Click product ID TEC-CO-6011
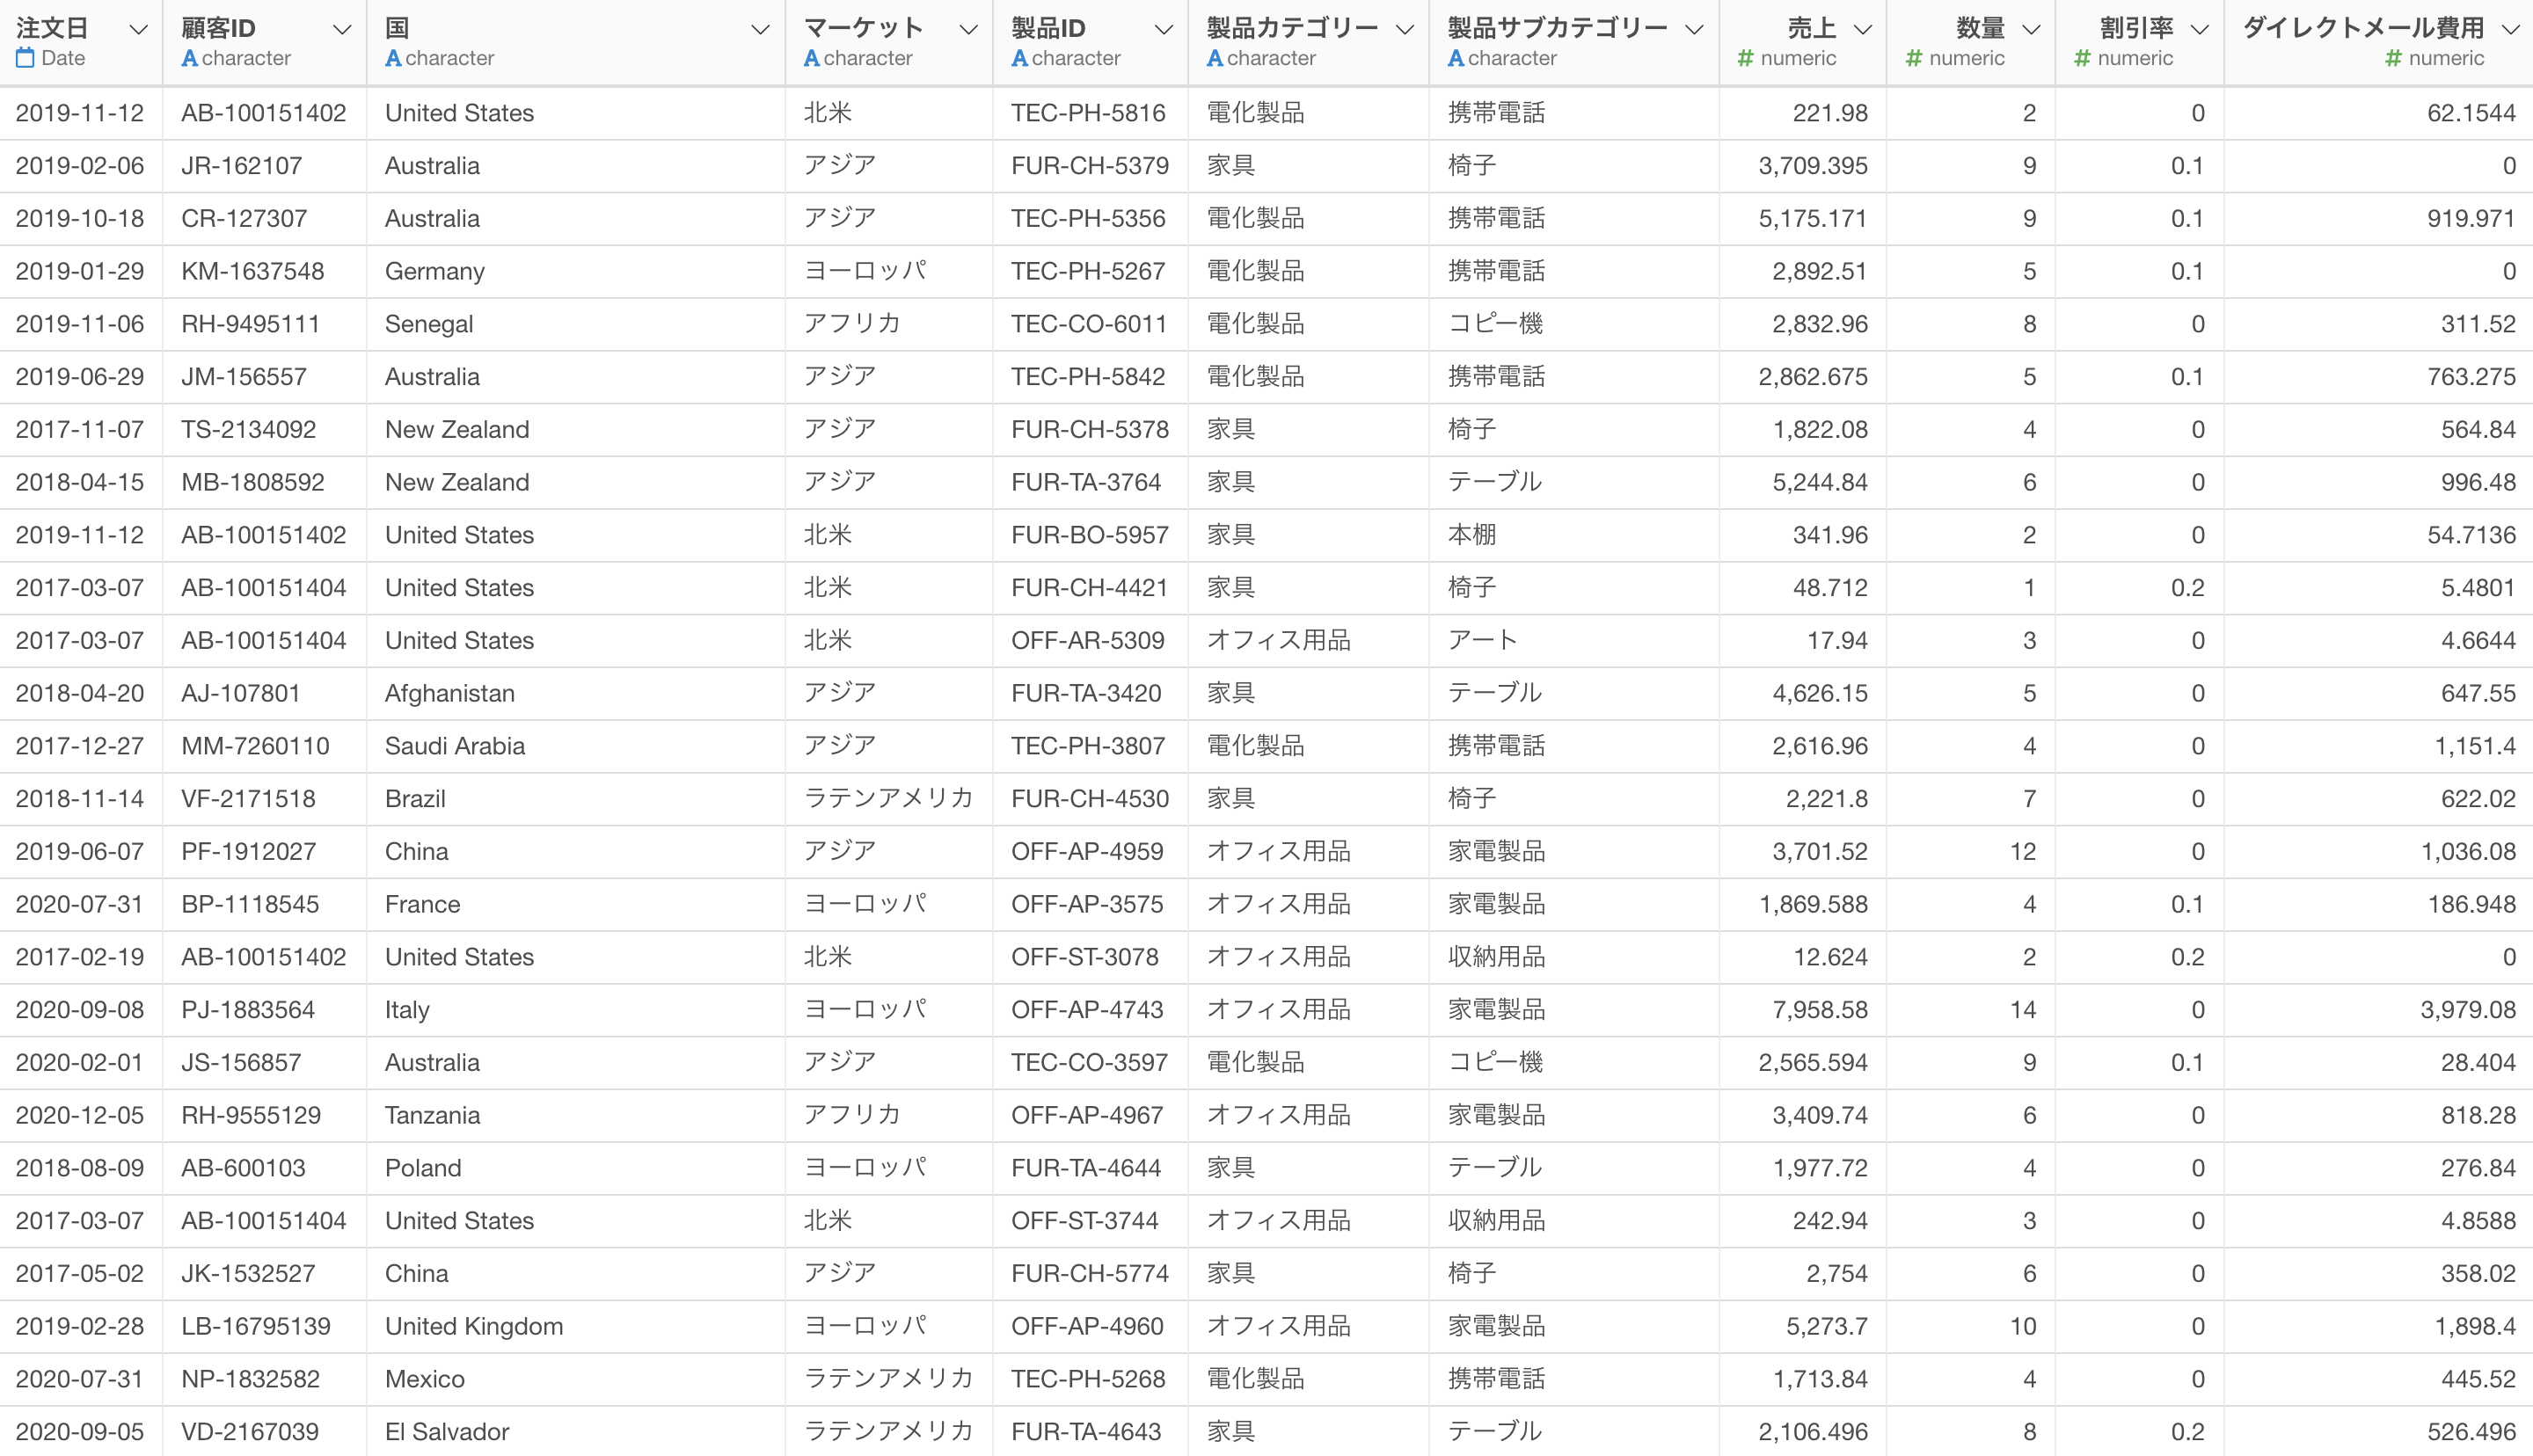Image resolution: width=2533 pixels, height=1456 pixels. click(x=1089, y=324)
